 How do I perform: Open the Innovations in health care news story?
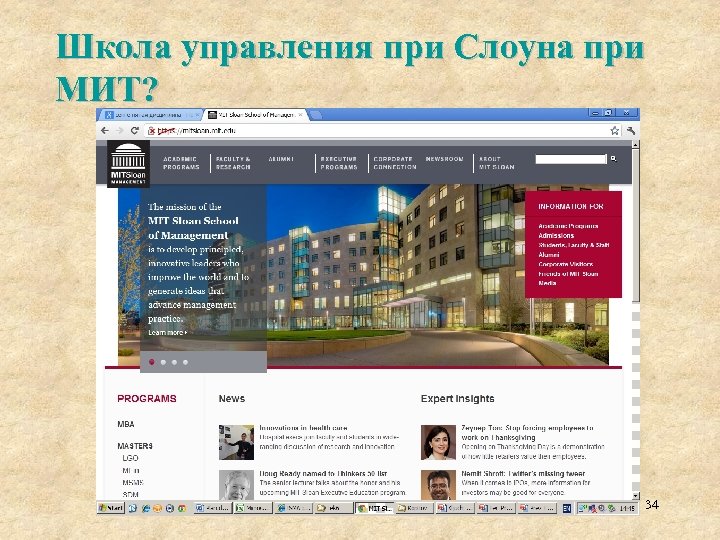click(x=304, y=428)
